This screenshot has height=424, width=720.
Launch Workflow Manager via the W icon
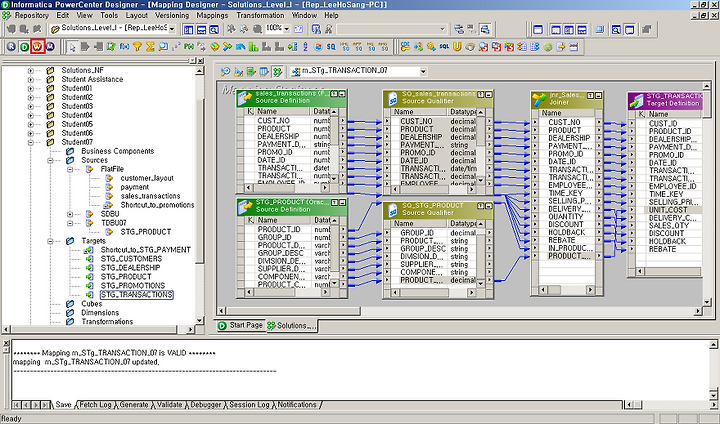pyautogui.click(x=37, y=47)
